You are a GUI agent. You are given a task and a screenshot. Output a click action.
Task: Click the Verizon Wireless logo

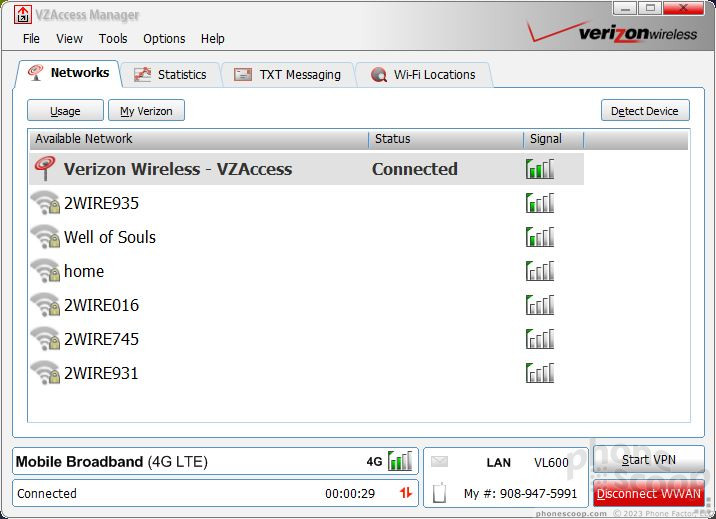pos(612,32)
